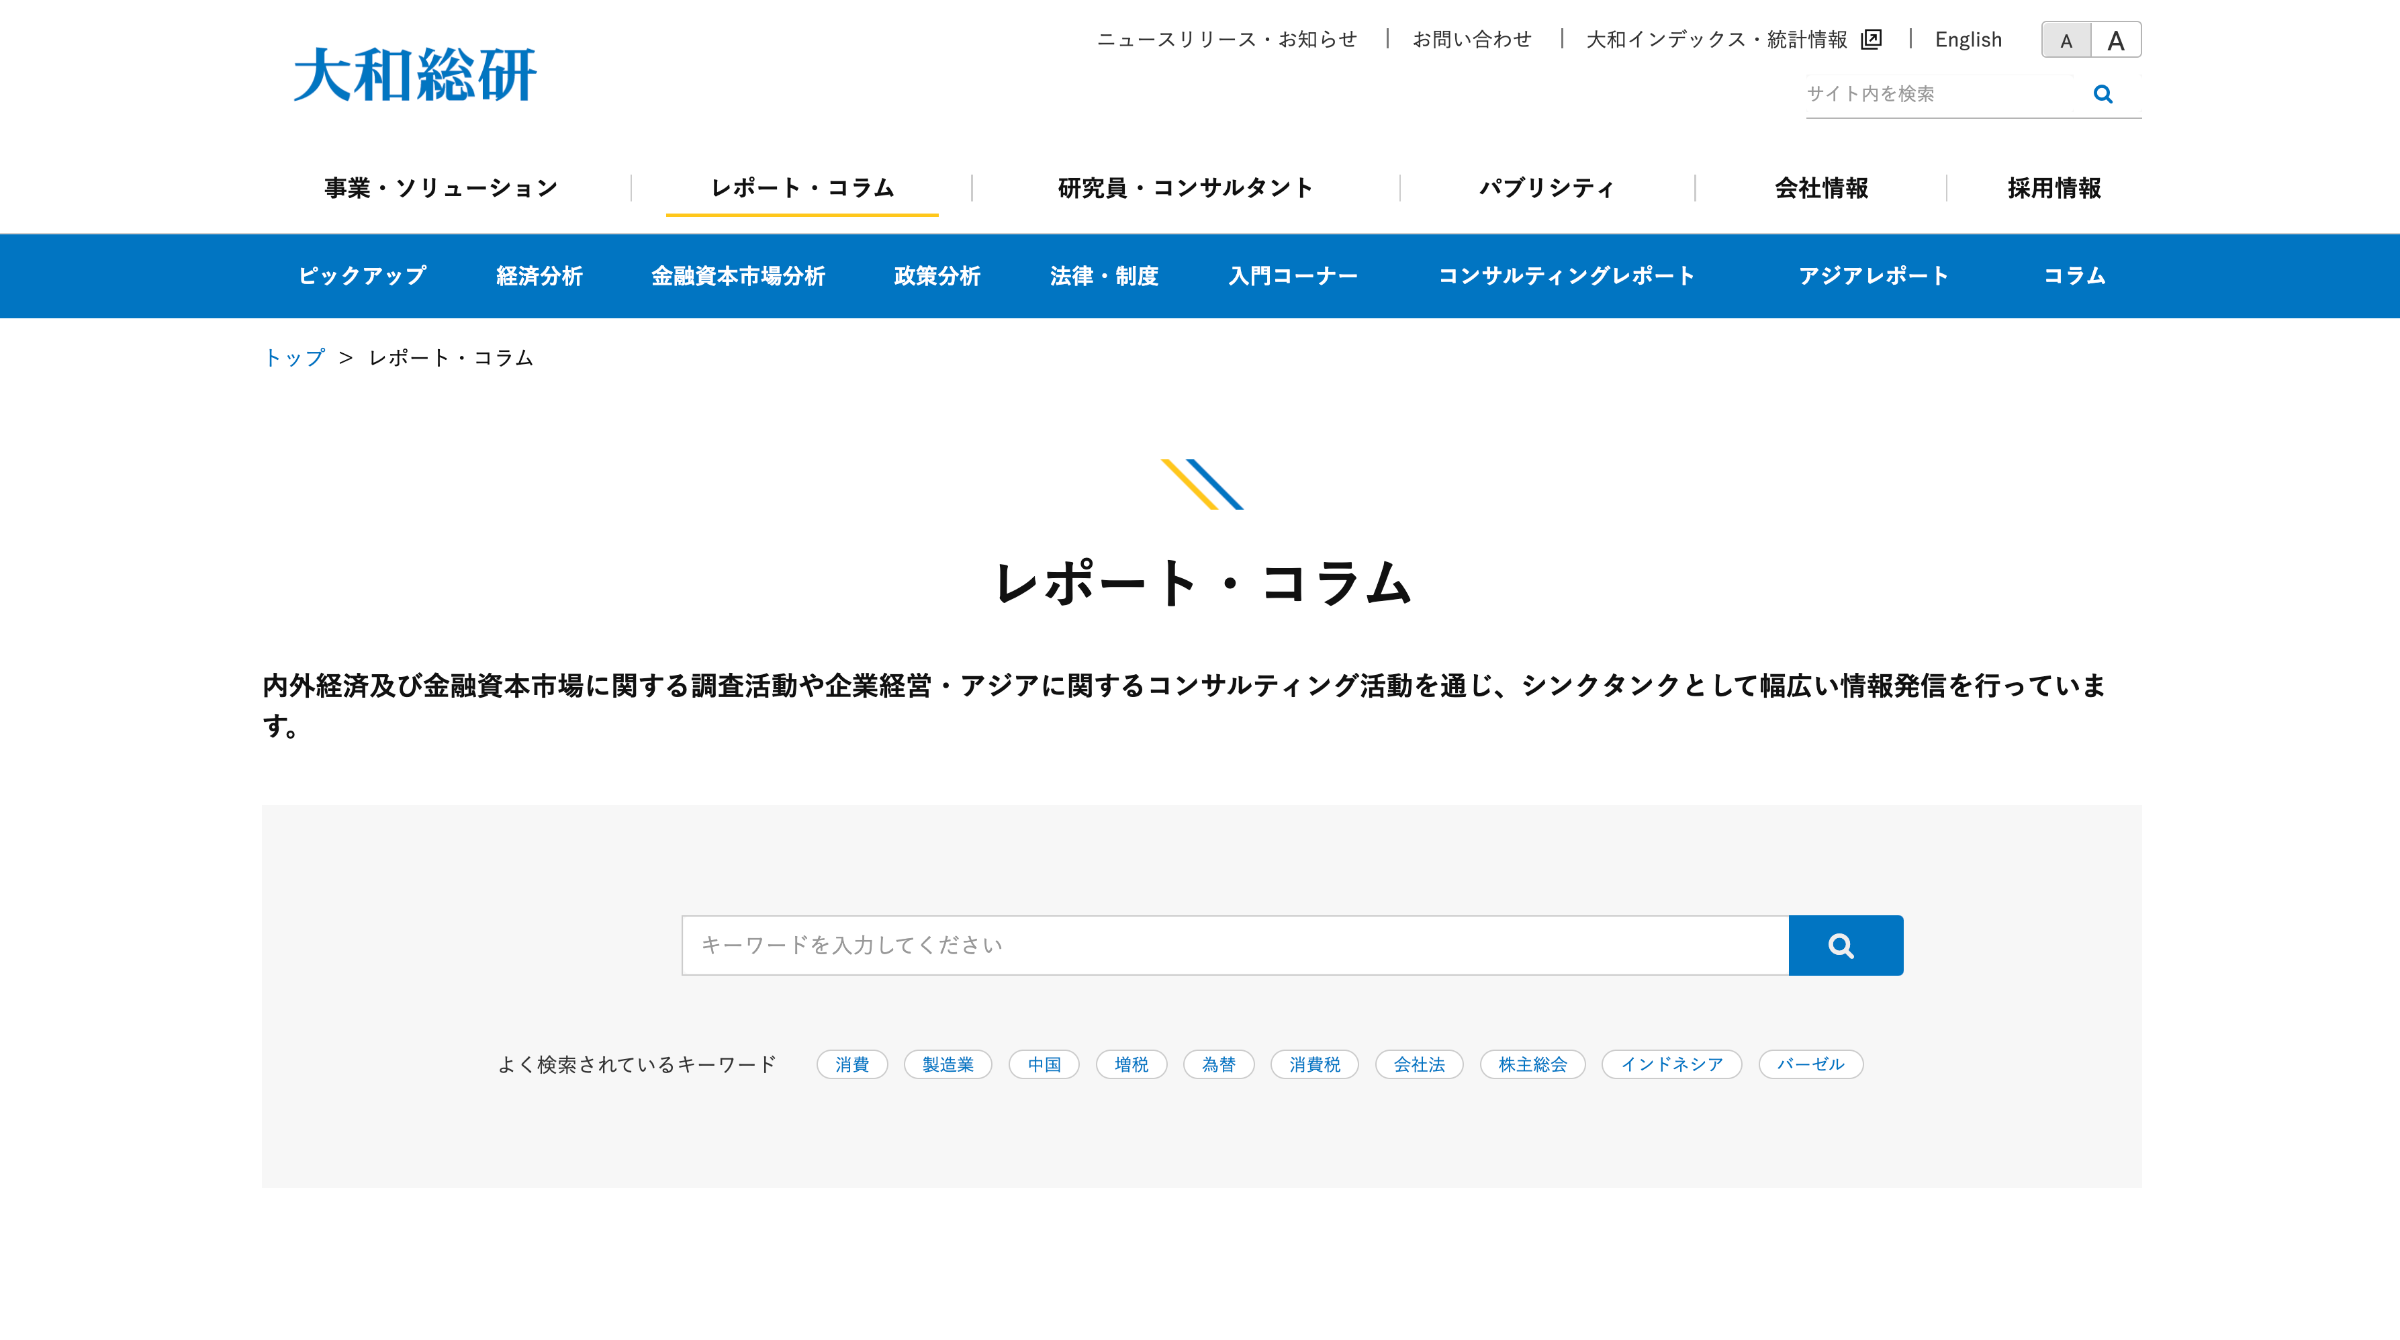This screenshot has height=1340, width=2400.
Task: Select the コラム tab in blue bar
Action: (x=2074, y=276)
